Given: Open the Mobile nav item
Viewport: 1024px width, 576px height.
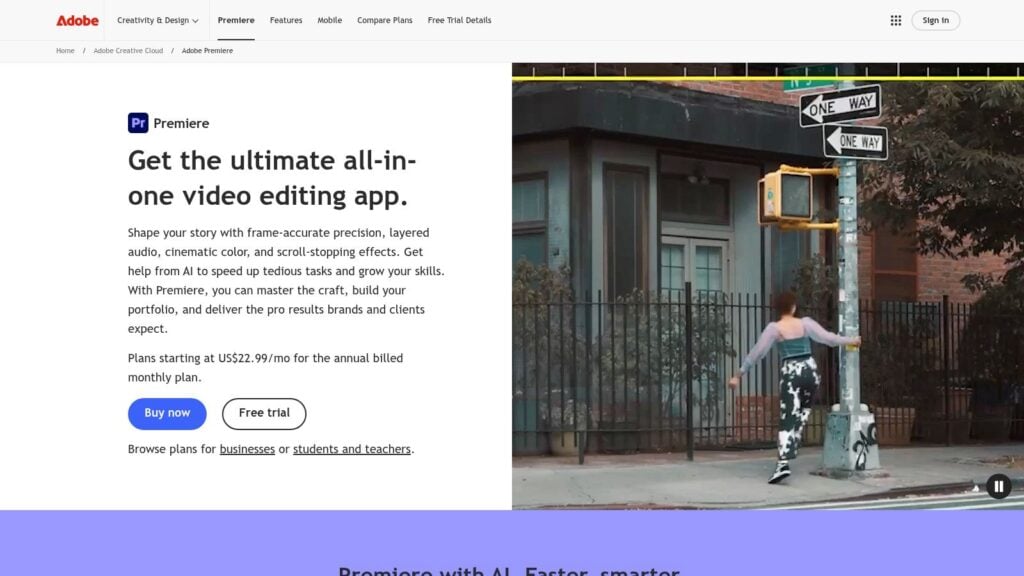Looking at the screenshot, I should point(329,20).
